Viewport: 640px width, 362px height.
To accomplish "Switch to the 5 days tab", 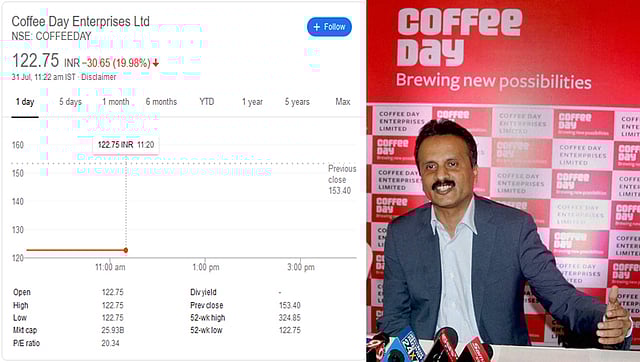I will tap(71, 102).
